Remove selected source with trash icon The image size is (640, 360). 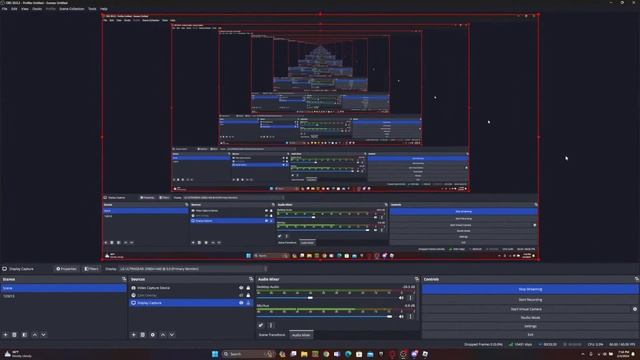click(x=142, y=335)
